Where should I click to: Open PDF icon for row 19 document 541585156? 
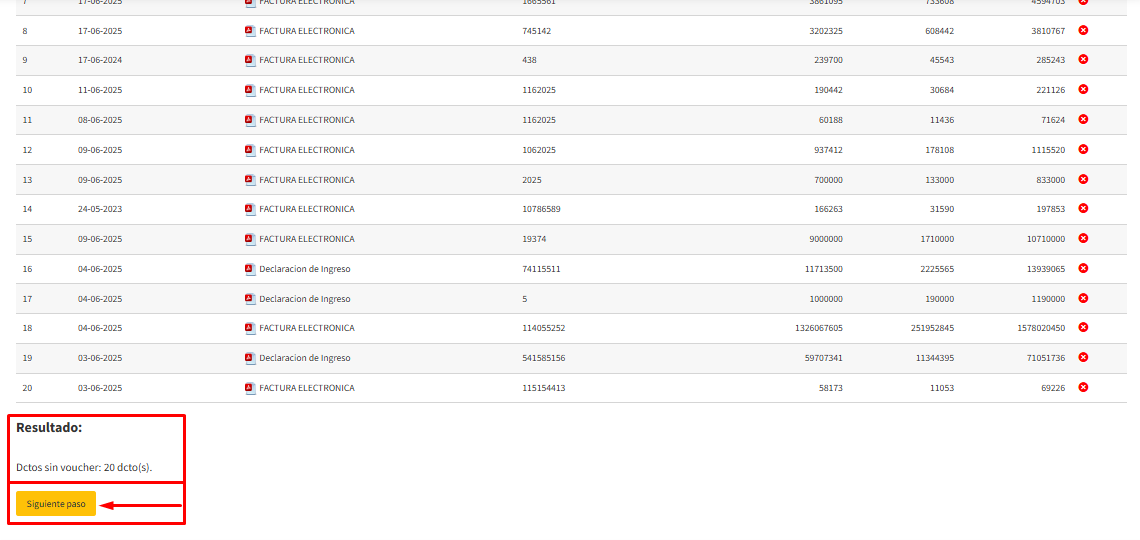(x=250, y=358)
